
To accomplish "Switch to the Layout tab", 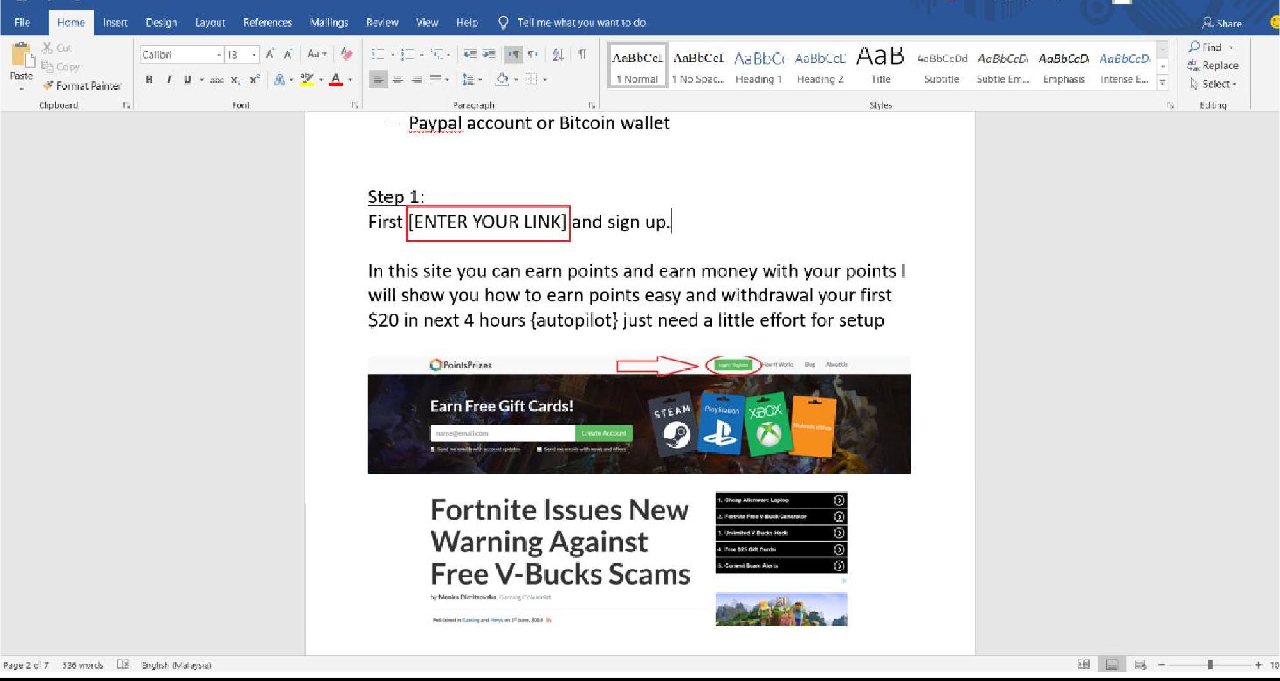I will pyautogui.click(x=210, y=22).
